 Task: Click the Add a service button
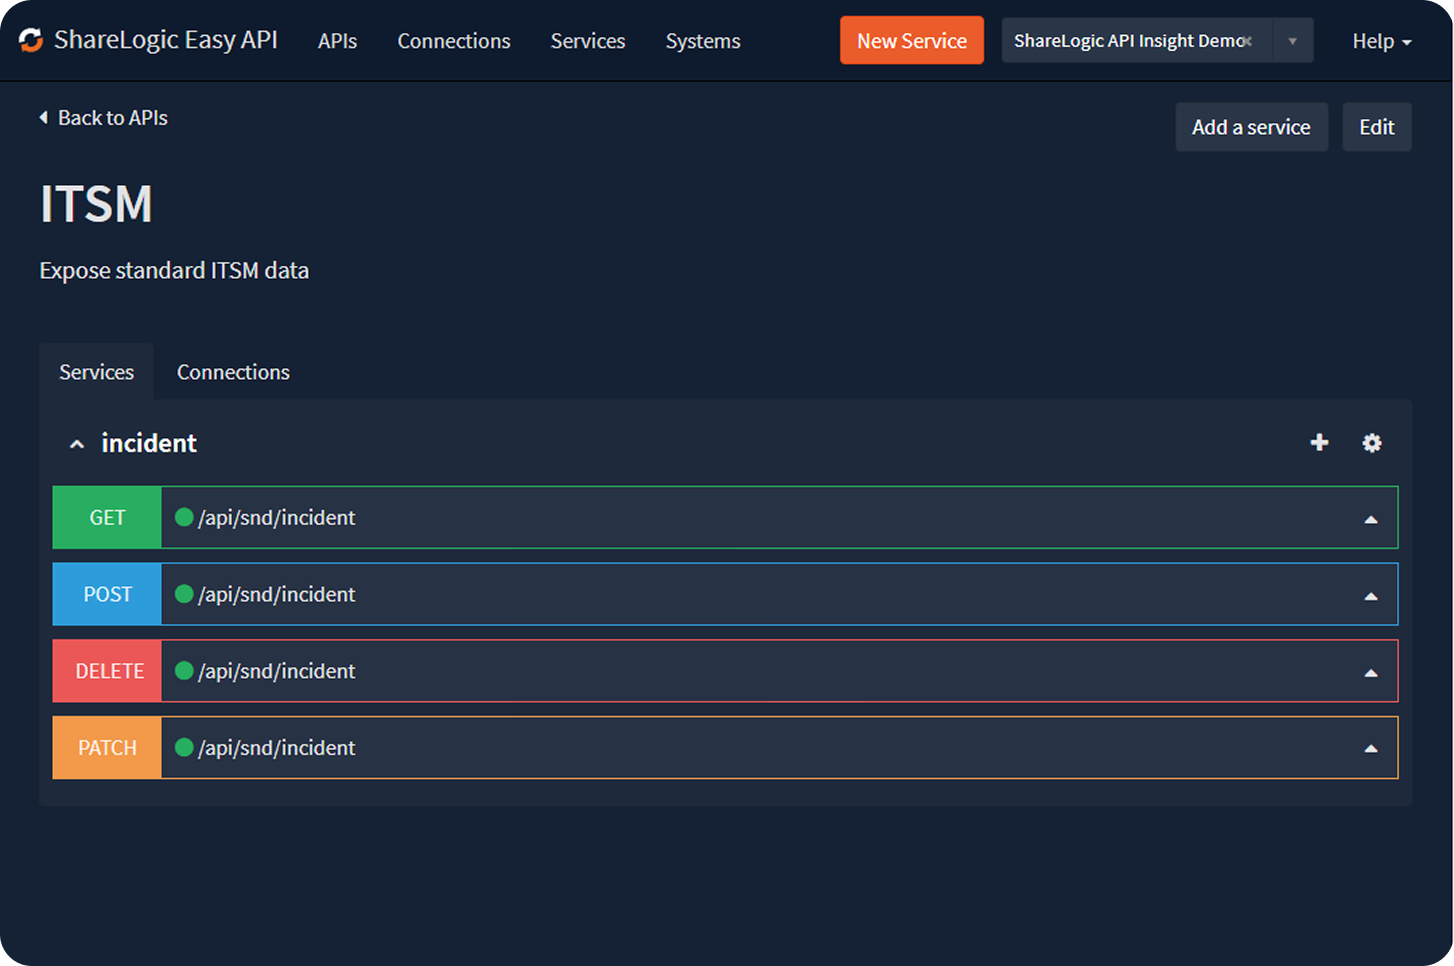pos(1251,127)
